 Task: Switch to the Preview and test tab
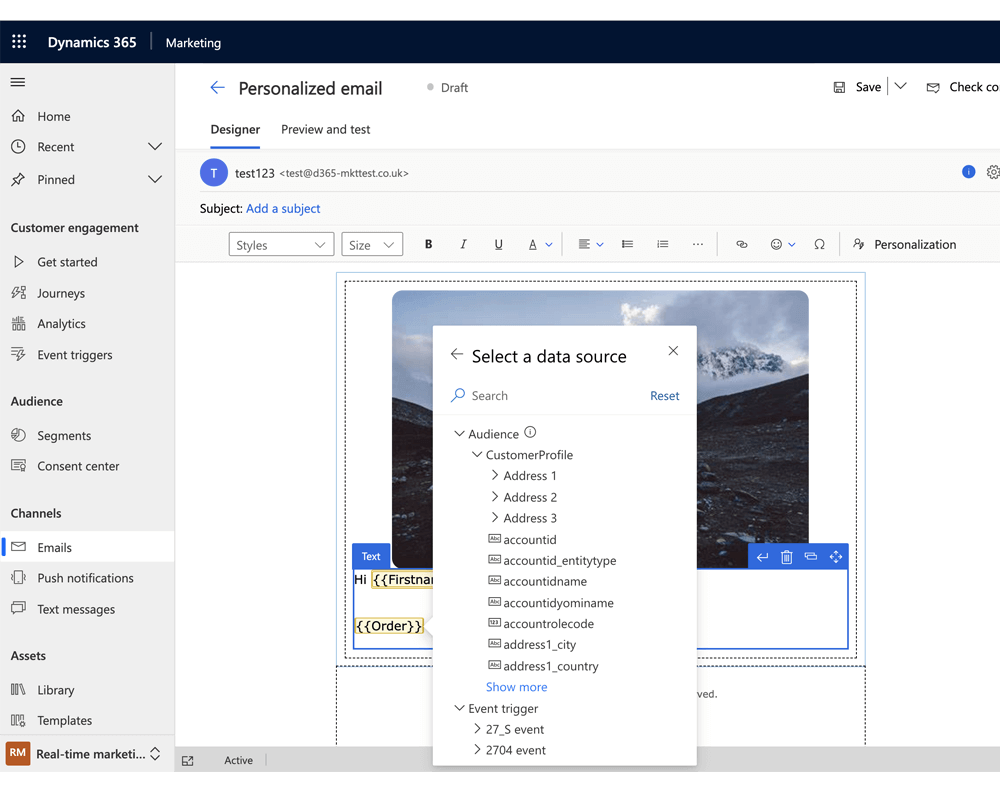coord(325,130)
